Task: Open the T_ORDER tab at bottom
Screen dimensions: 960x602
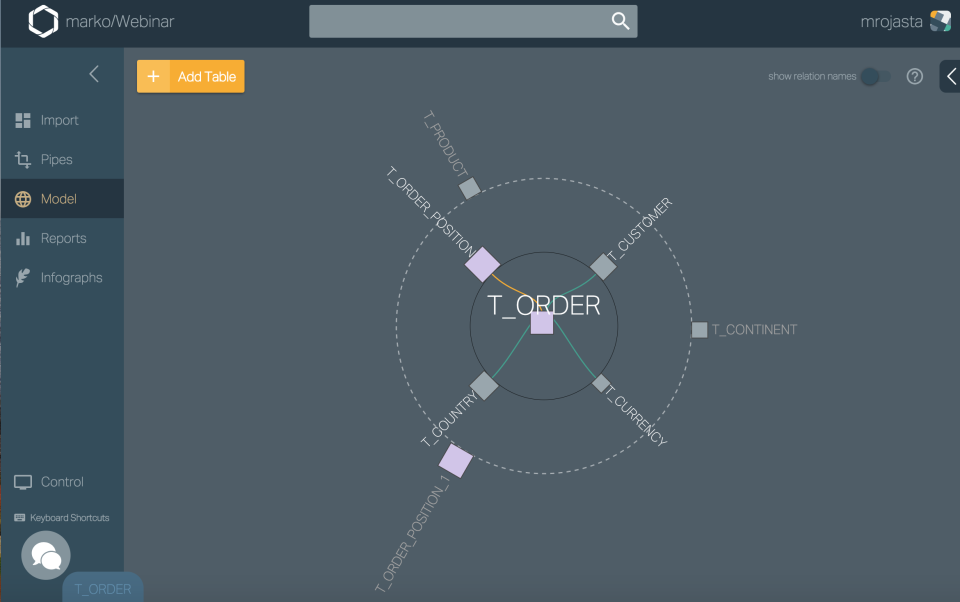Action: click(x=103, y=589)
